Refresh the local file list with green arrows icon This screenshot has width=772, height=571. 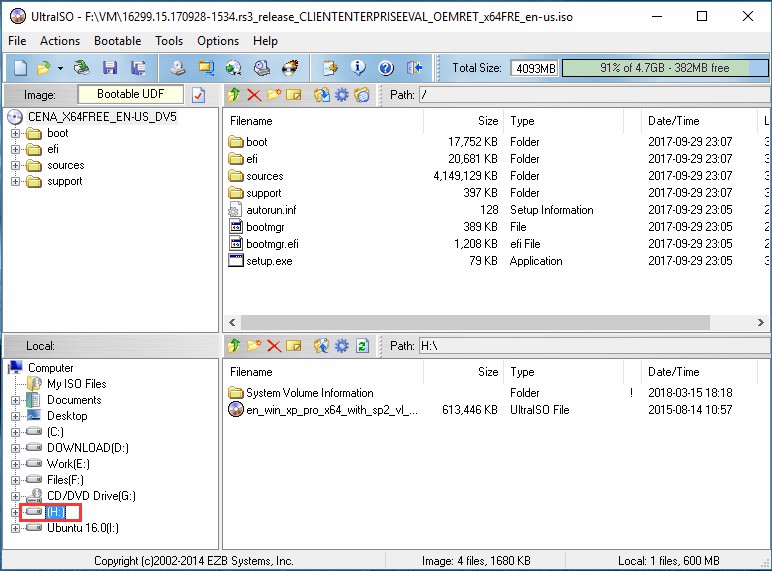point(362,346)
